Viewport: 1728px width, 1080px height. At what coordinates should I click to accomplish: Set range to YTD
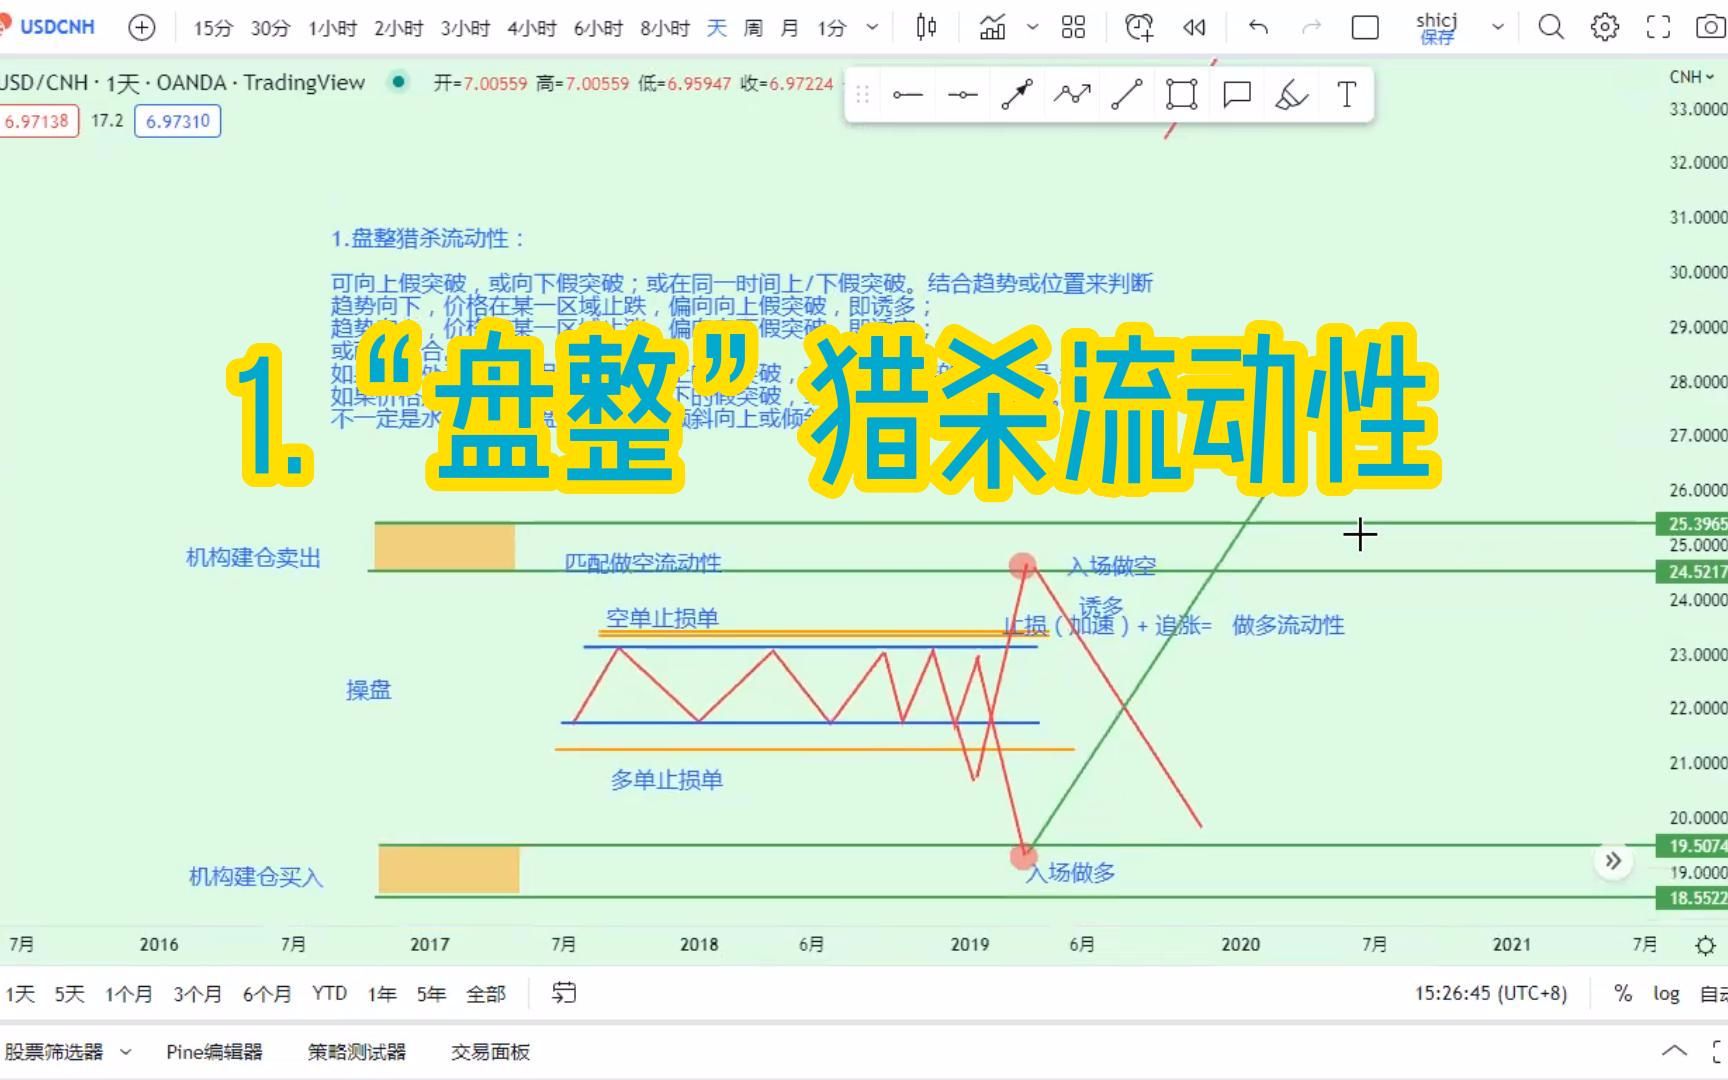pyautogui.click(x=329, y=993)
